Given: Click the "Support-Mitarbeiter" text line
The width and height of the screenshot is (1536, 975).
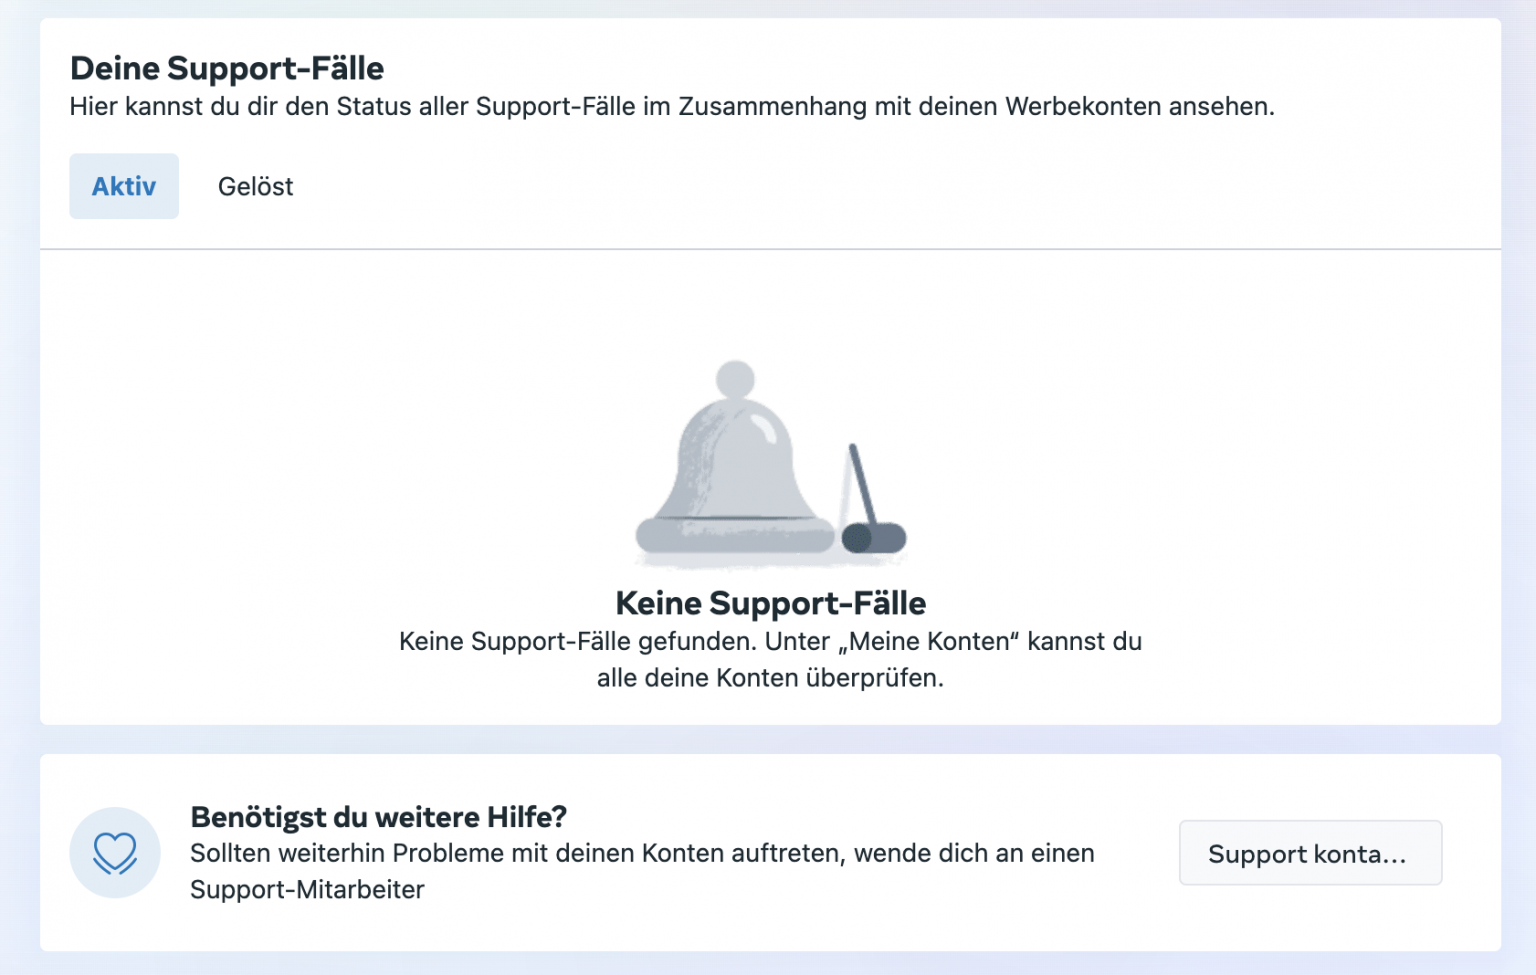Looking at the screenshot, I should point(307,889).
